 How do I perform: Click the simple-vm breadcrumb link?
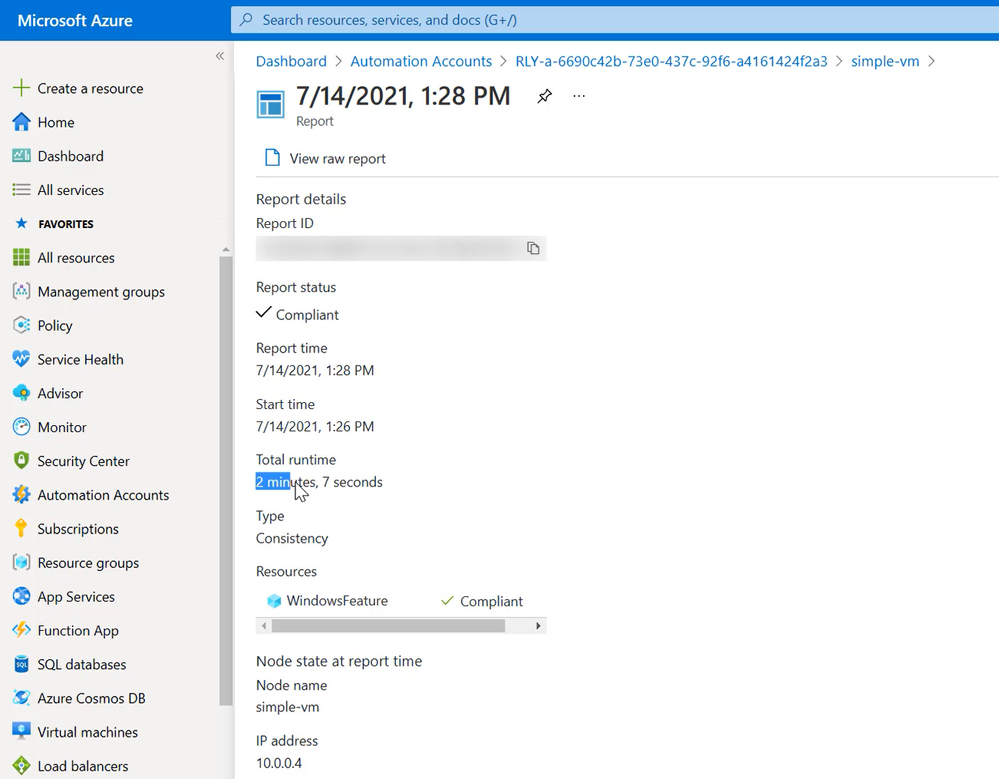[x=885, y=61]
